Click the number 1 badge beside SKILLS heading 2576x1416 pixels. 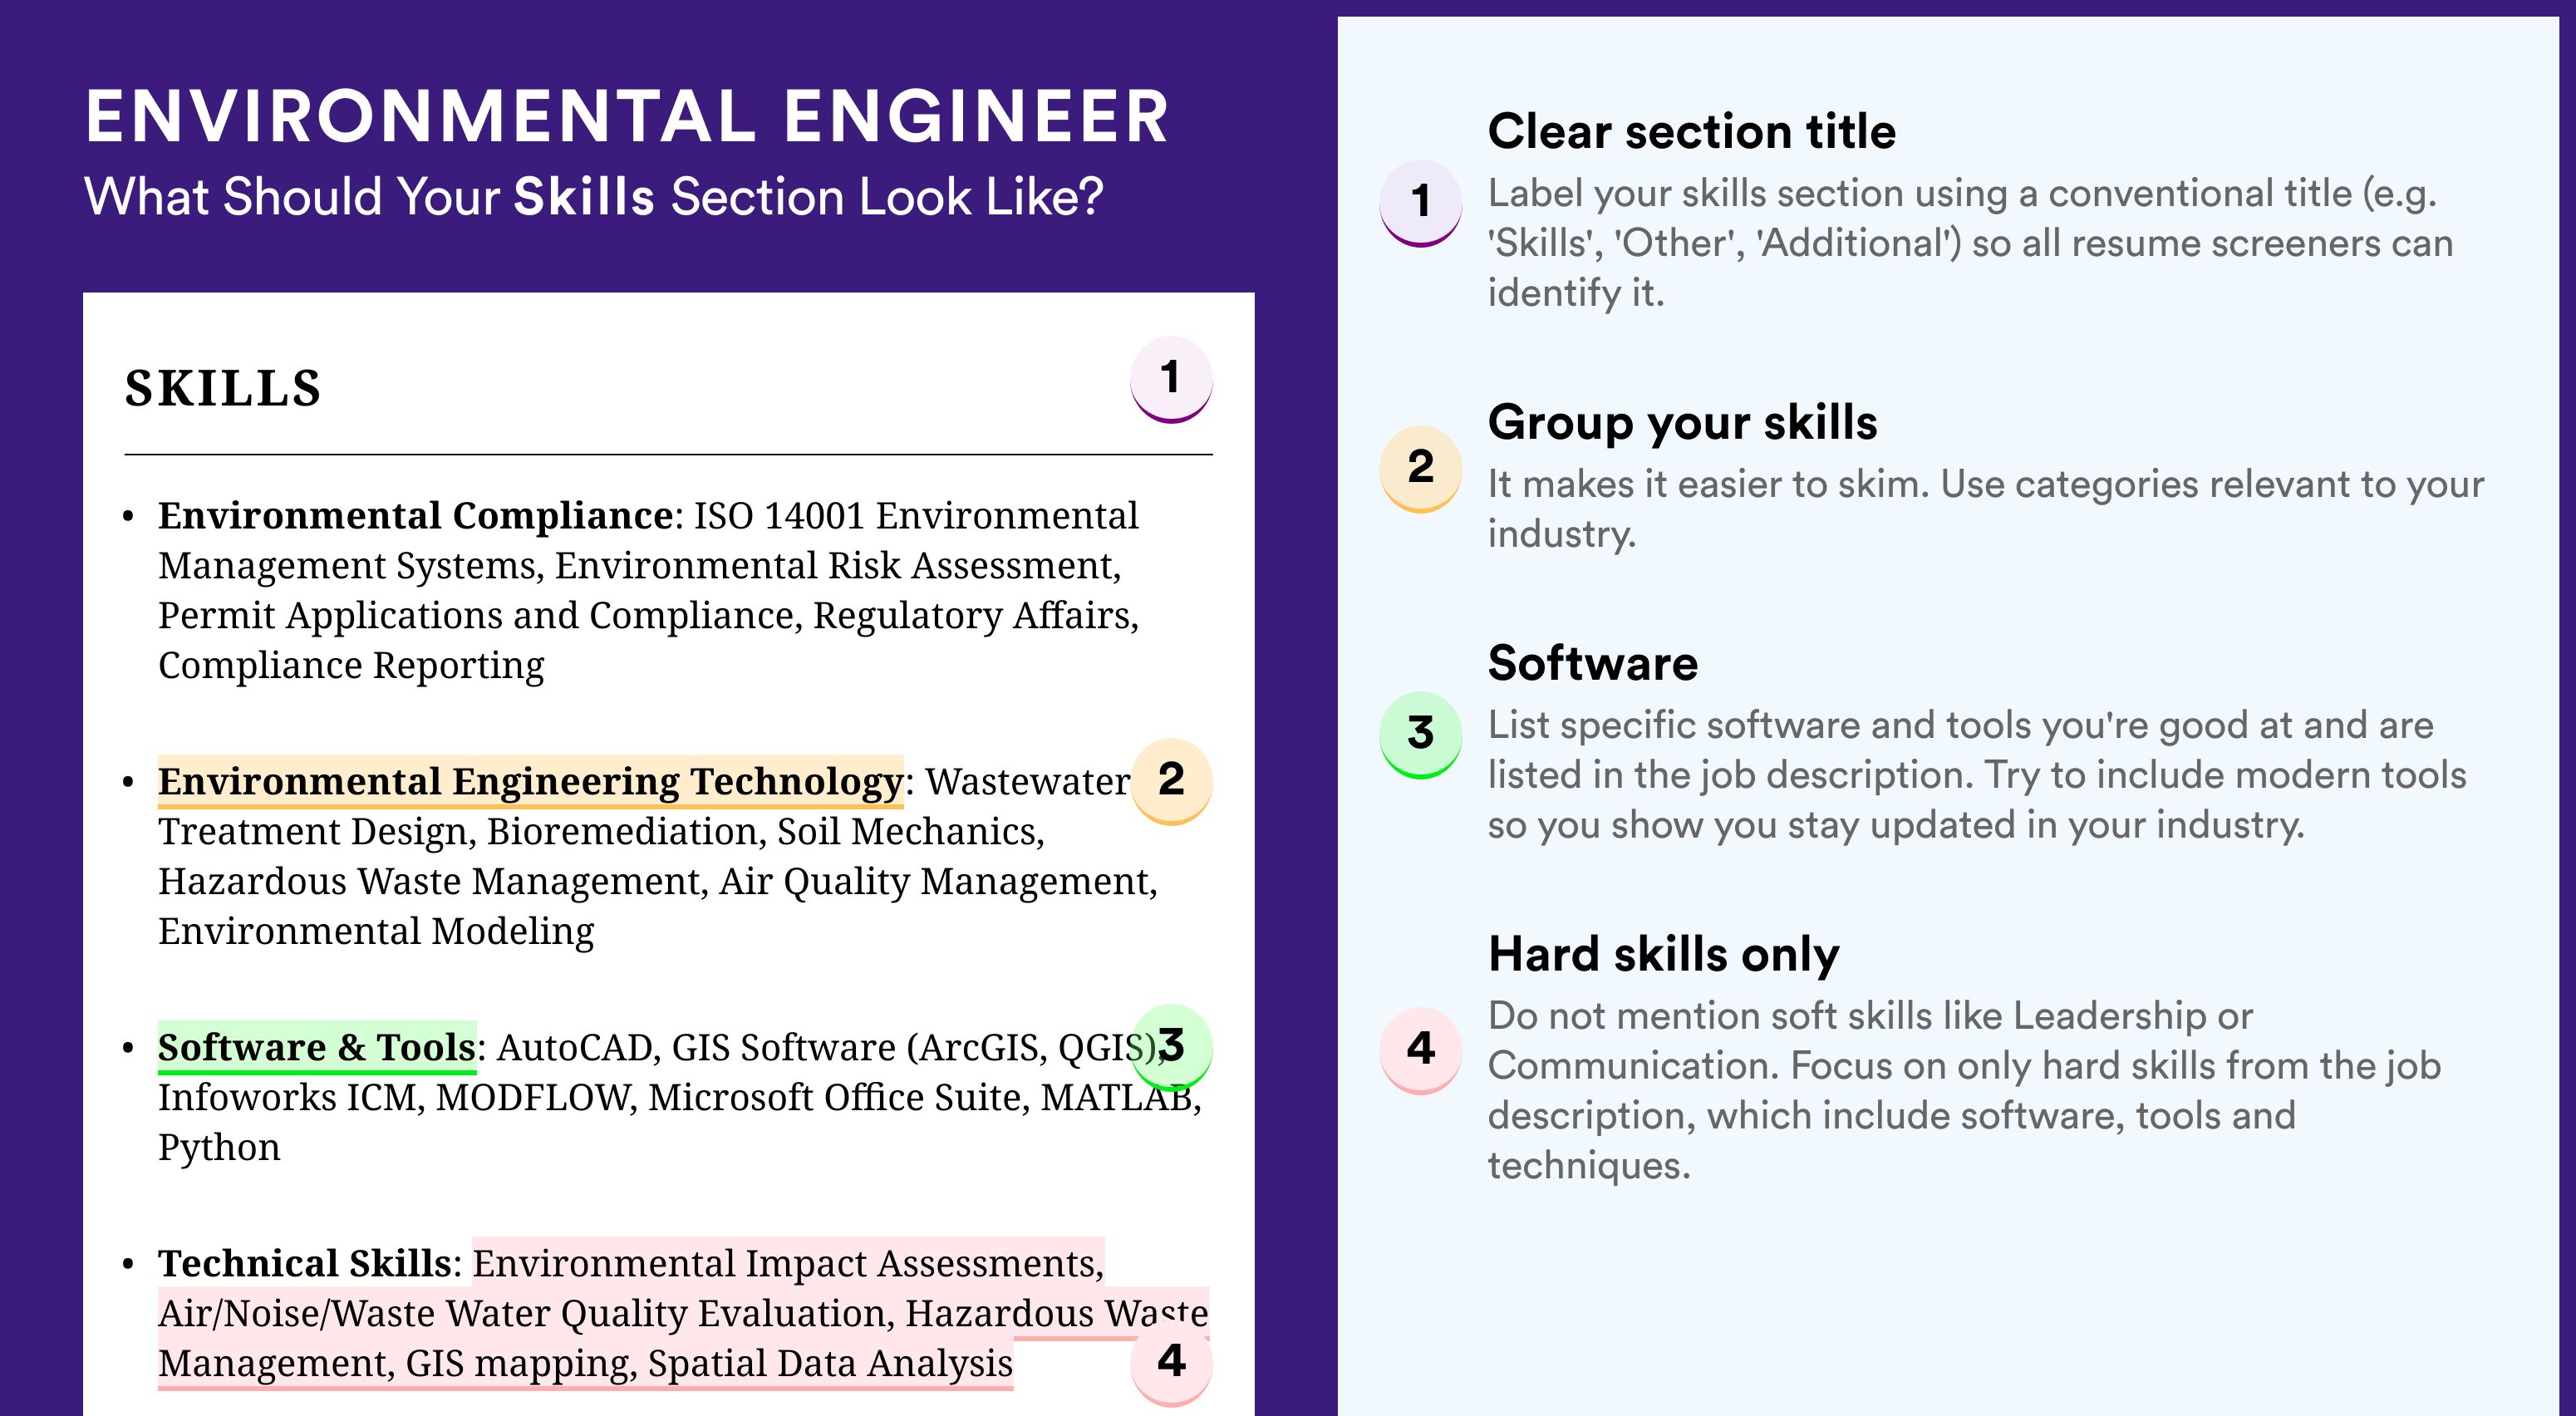(x=1171, y=379)
